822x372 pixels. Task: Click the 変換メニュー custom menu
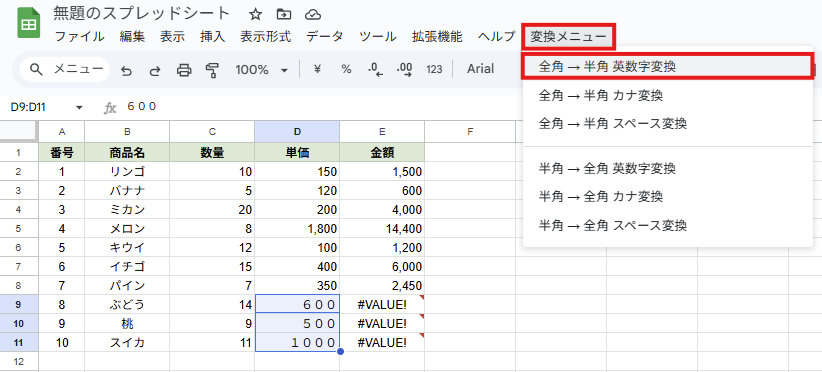pos(568,37)
